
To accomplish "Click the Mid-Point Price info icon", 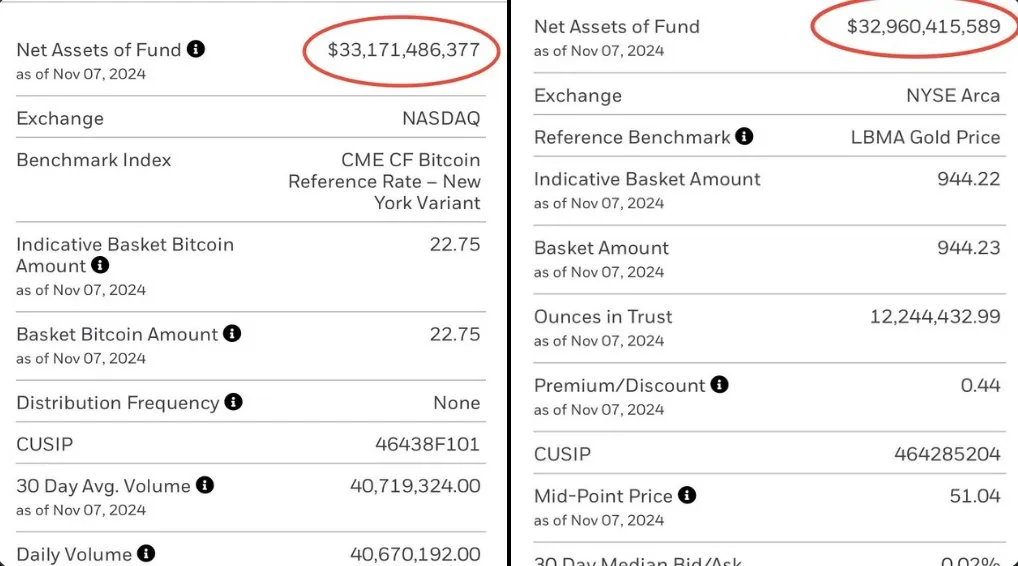I will [686, 495].
